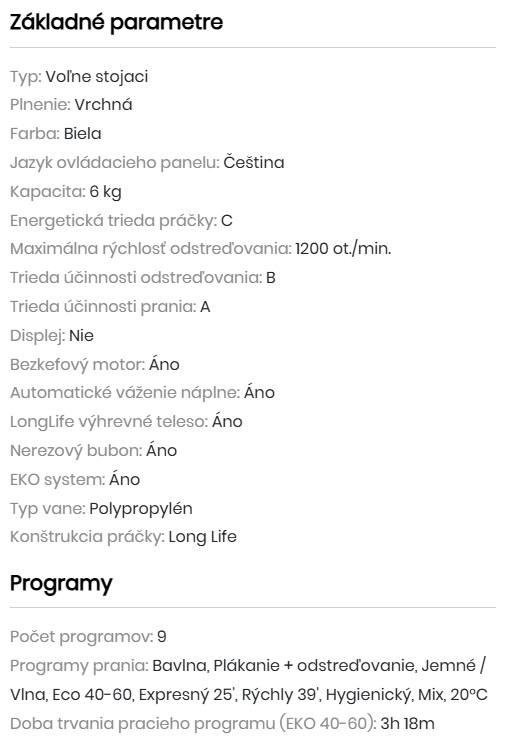The width and height of the screenshot is (532, 753).
Task: Click the energy class value C
Action: (x=227, y=220)
